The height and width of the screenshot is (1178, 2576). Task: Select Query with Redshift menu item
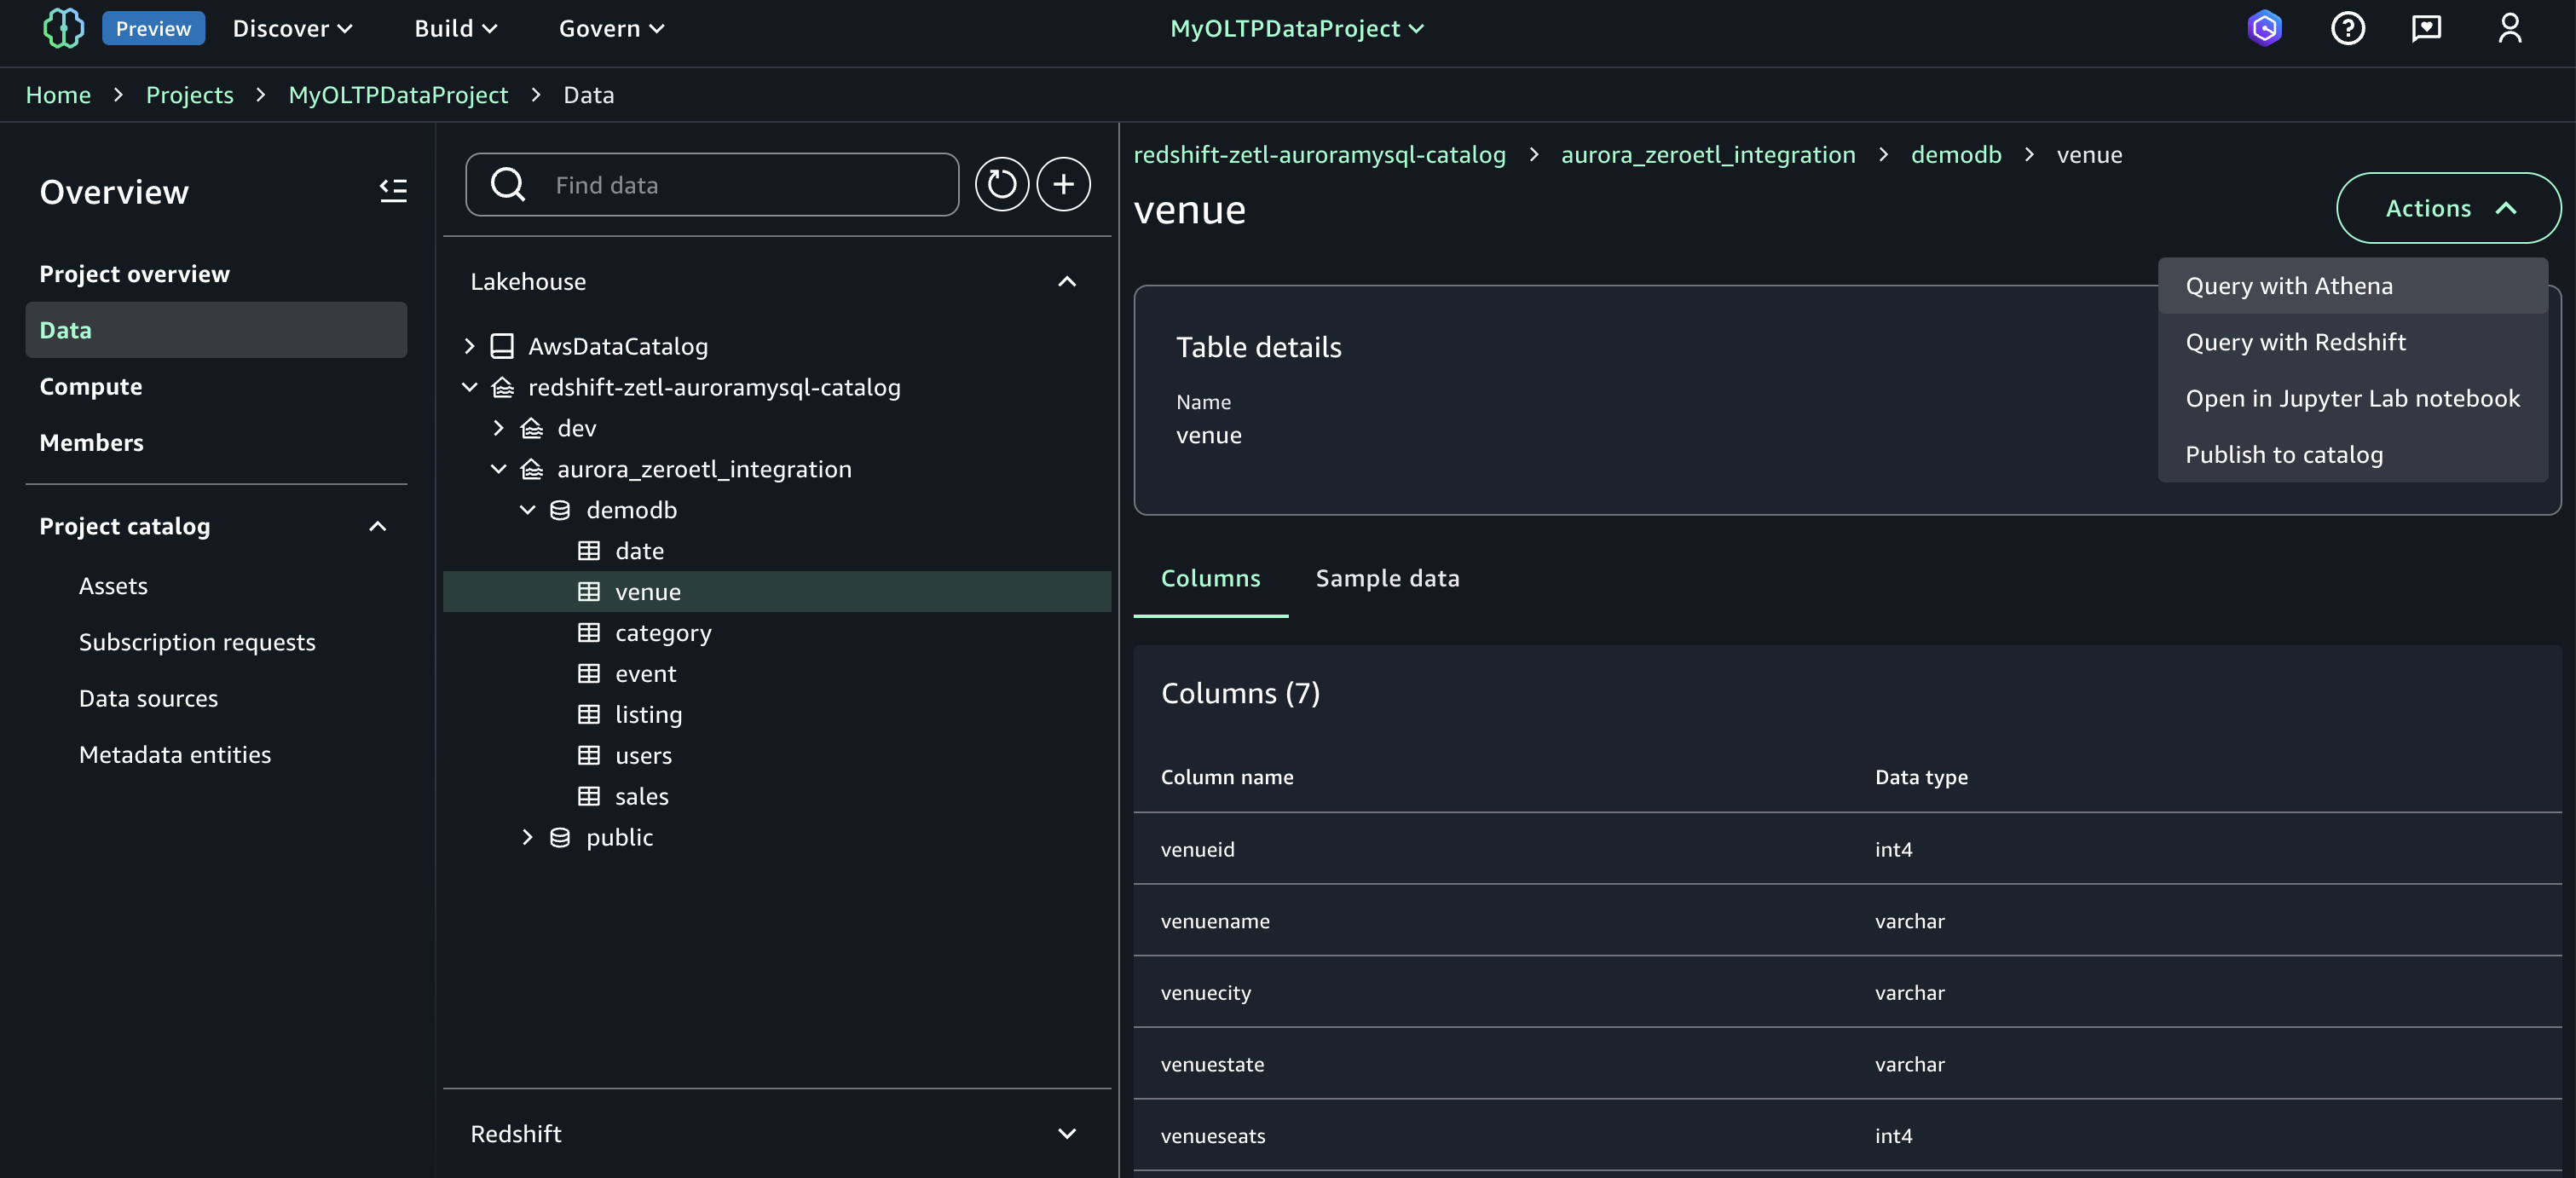[2295, 342]
